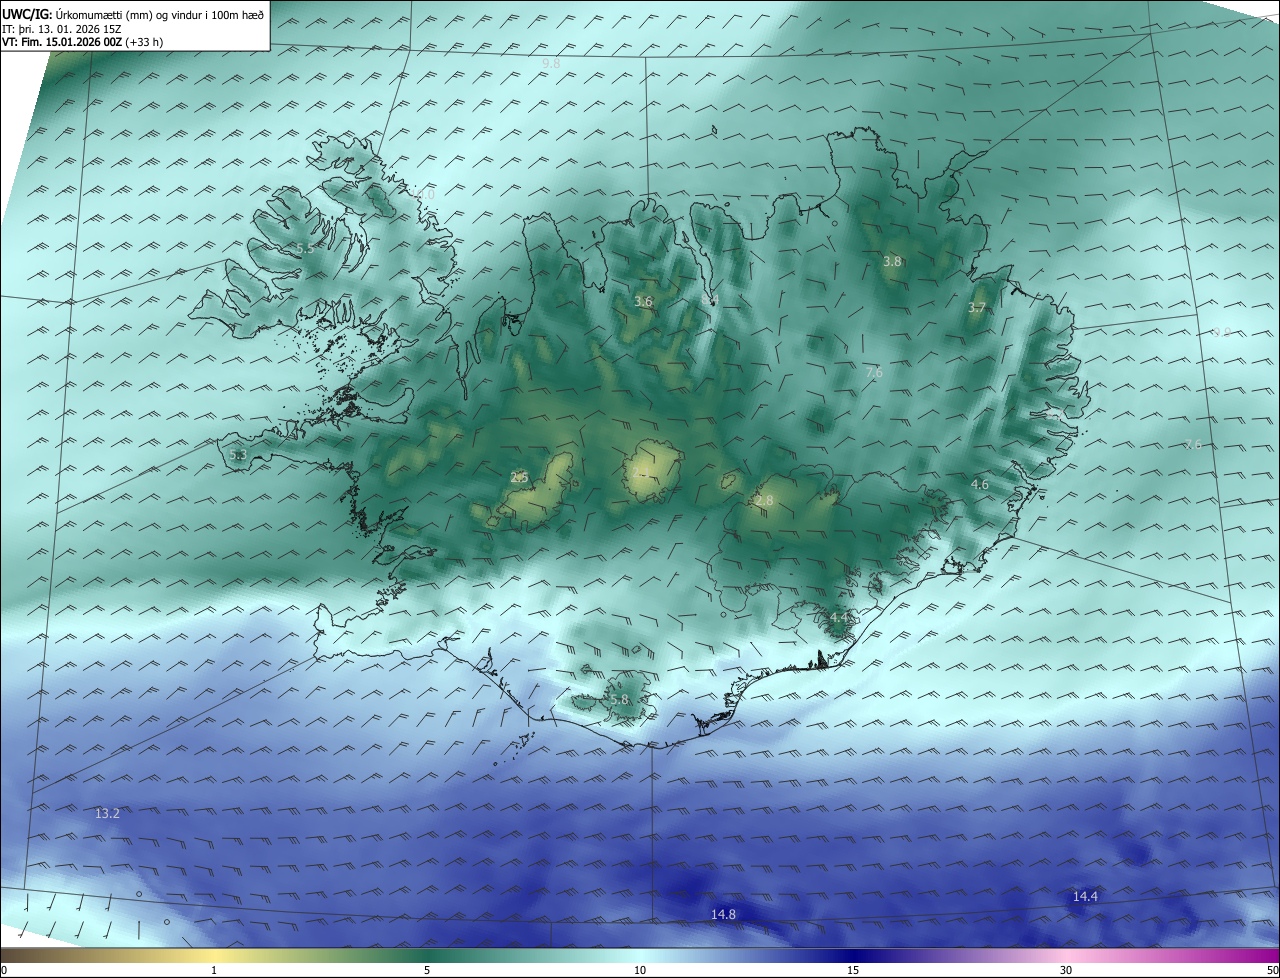
Task: Click the color scale tick label 30
Action: 1066,970
